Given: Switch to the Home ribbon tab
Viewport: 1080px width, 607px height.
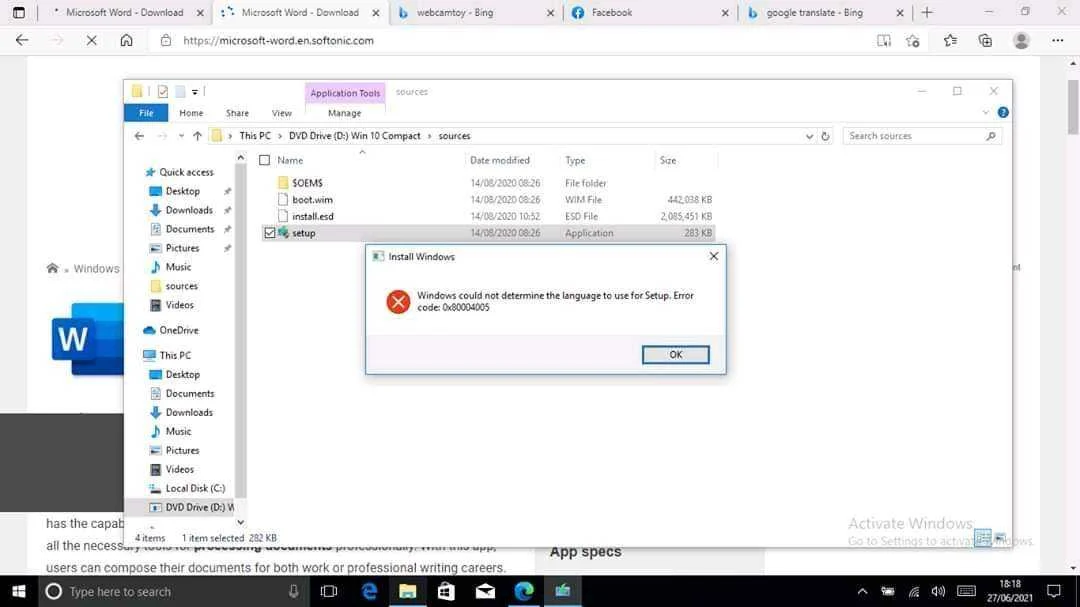Looking at the screenshot, I should point(191,113).
